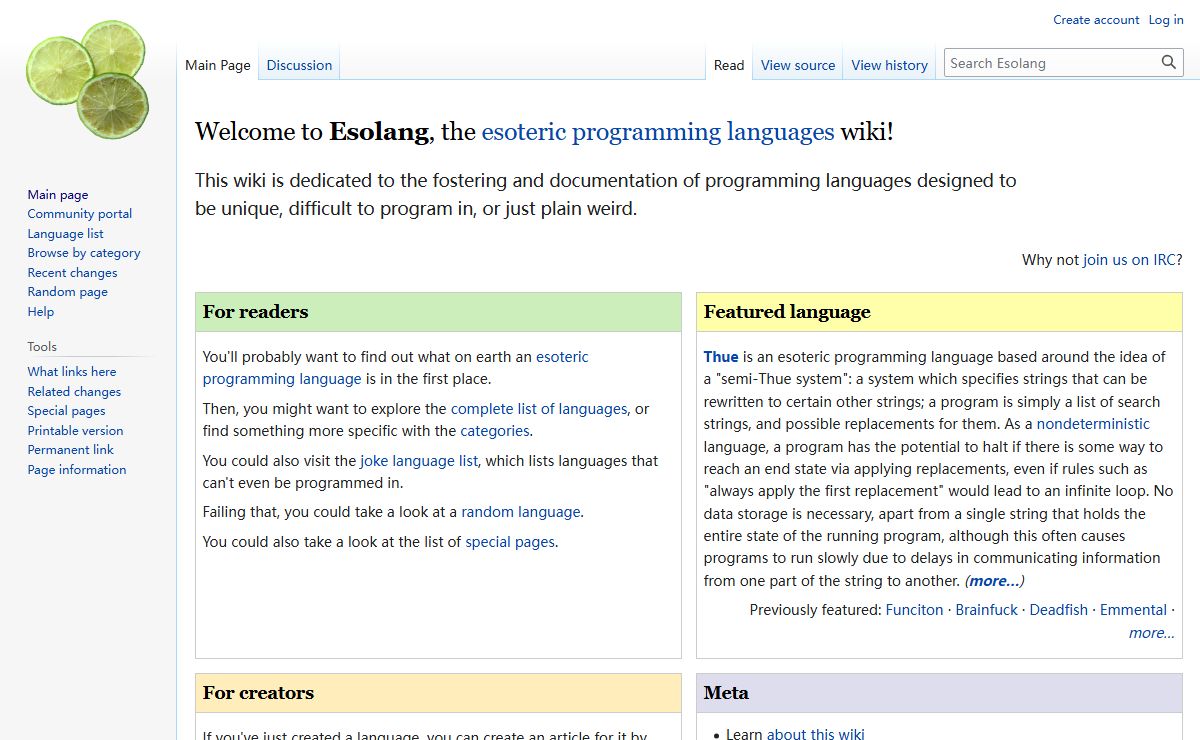Open What links here tool

coord(72,372)
